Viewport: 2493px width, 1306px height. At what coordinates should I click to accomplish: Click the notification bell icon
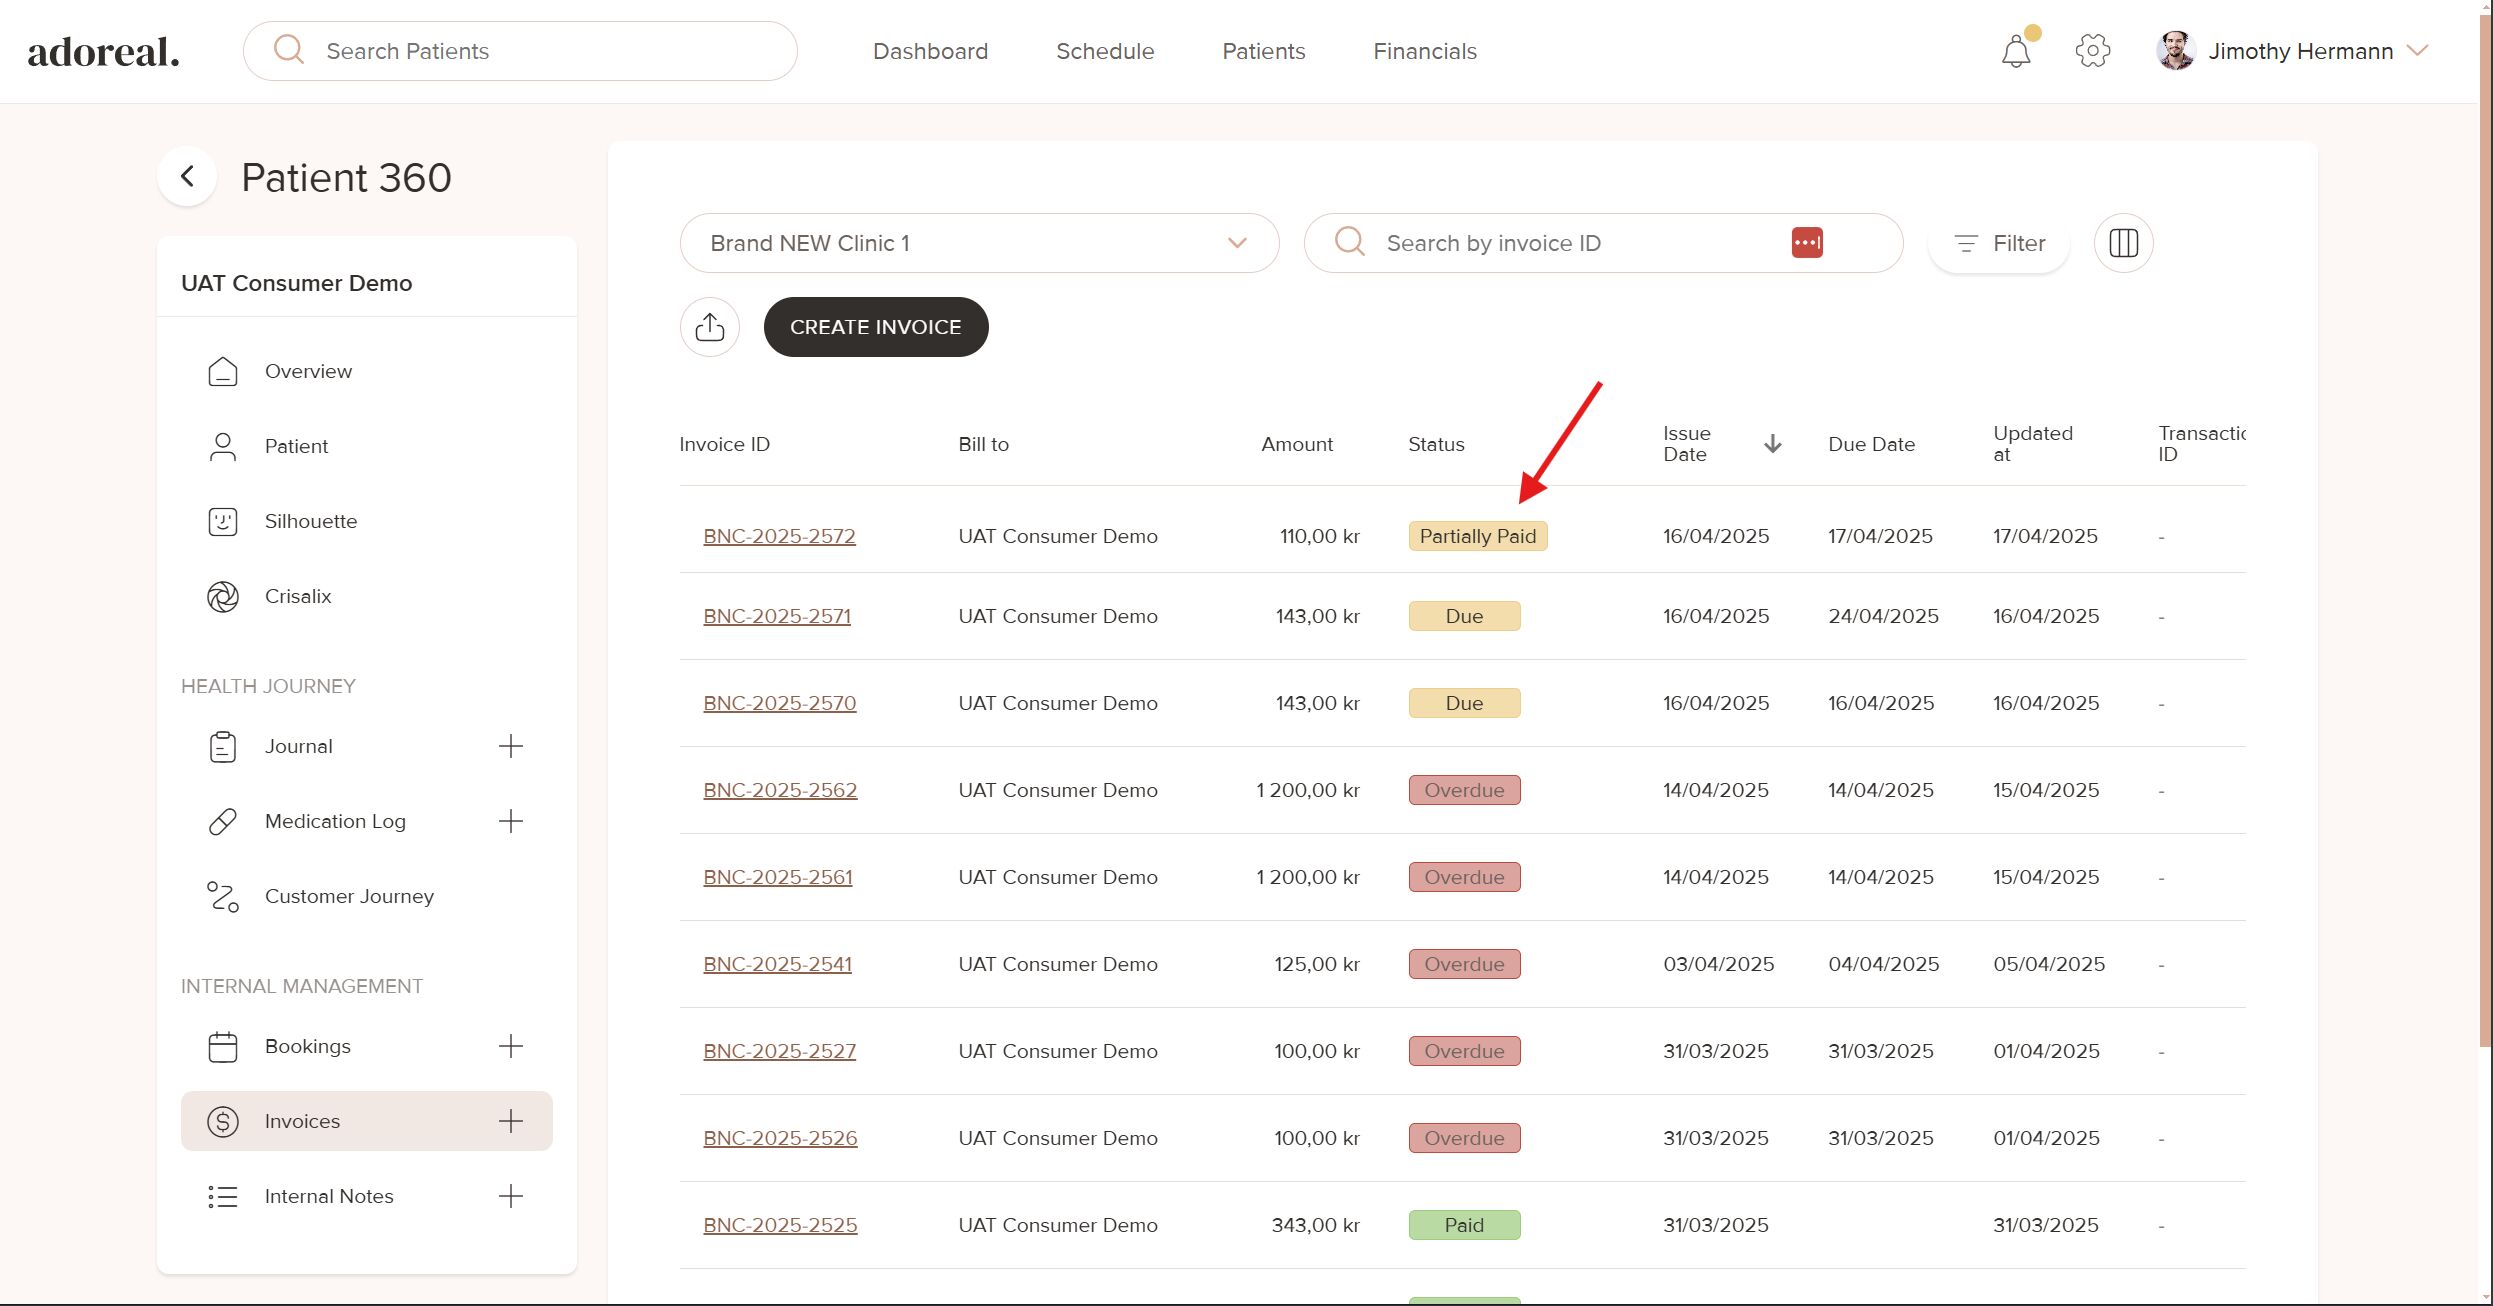pos(2015,51)
